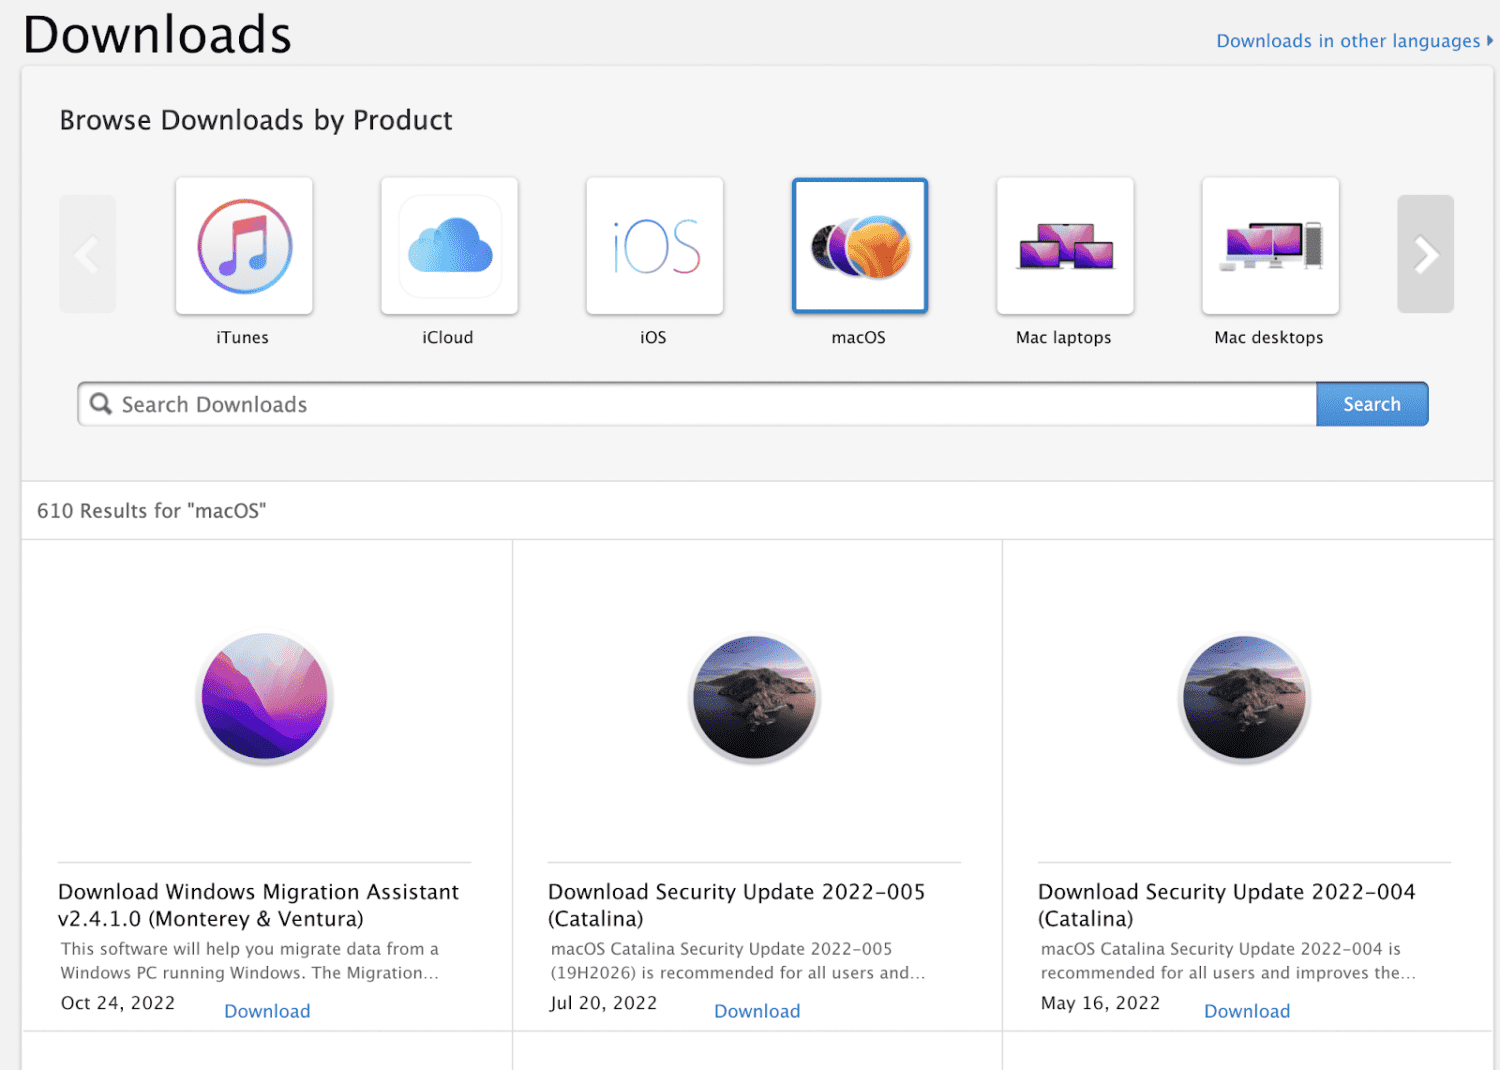Pick the Mac desktops product tile
This screenshot has height=1070, width=1500.
point(1270,246)
